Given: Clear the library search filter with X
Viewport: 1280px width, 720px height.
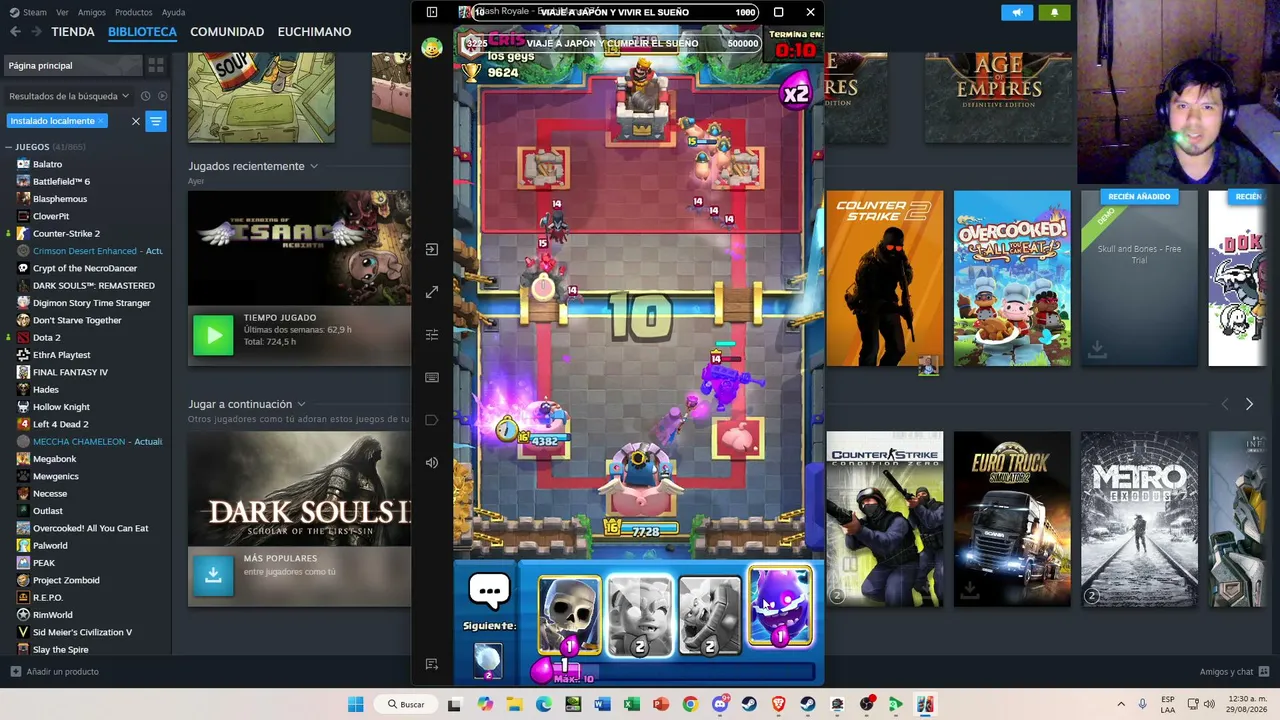Looking at the screenshot, I should click(136, 121).
